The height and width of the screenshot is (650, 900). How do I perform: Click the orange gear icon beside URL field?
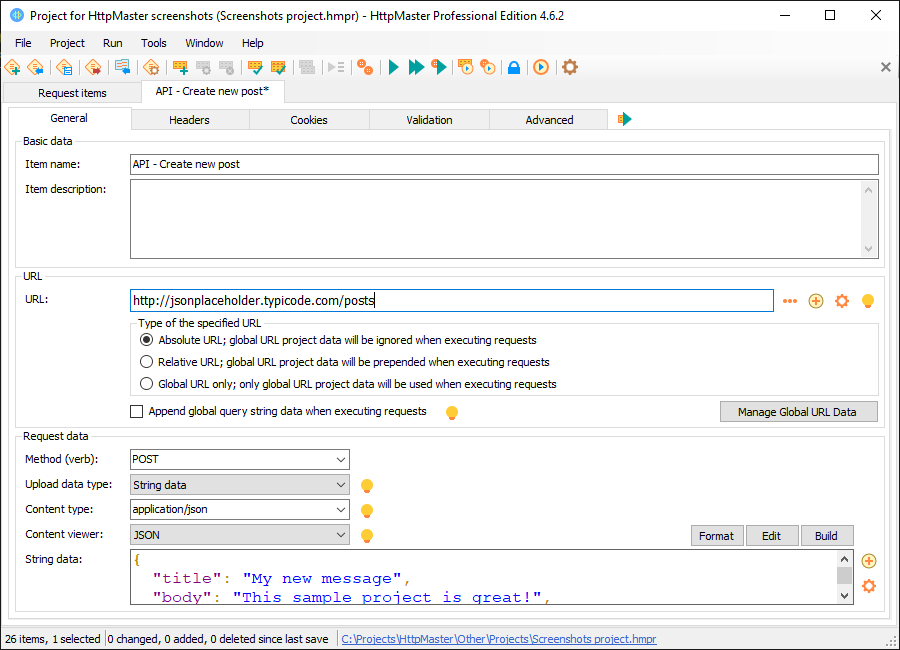pyautogui.click(x=842, y=301)
